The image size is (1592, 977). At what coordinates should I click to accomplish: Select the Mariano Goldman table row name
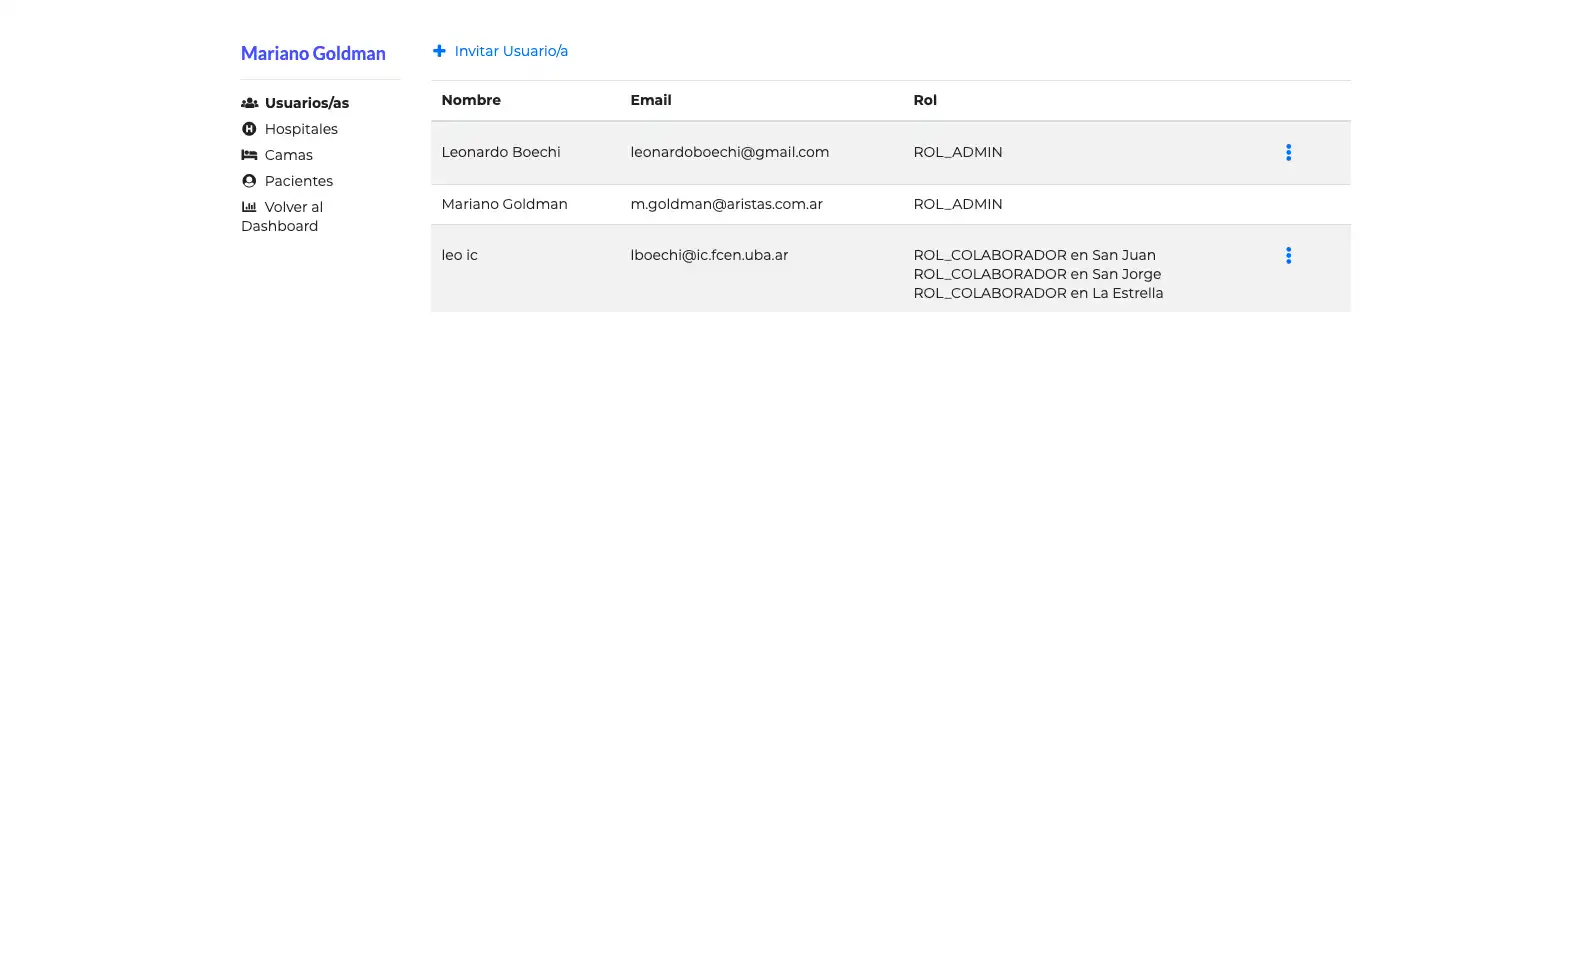tap(504, 204)
